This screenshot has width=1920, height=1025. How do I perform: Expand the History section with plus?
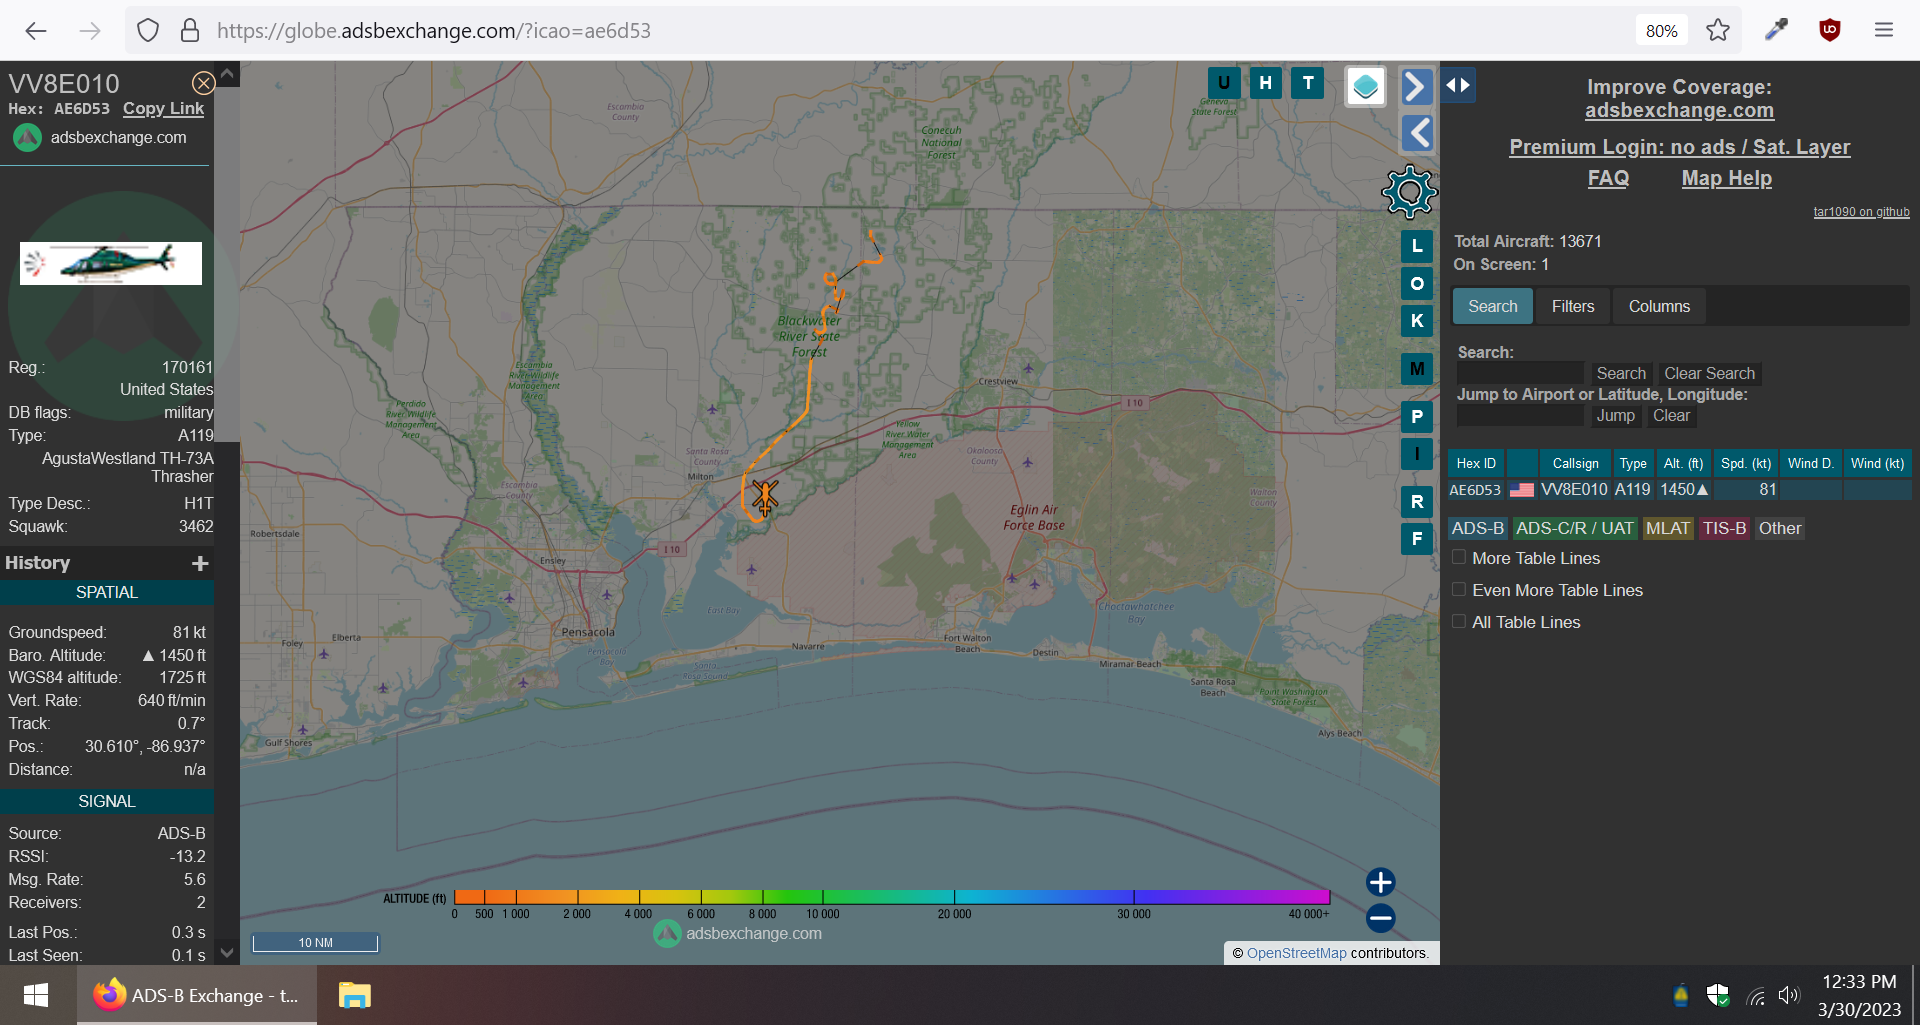(200, 564)
